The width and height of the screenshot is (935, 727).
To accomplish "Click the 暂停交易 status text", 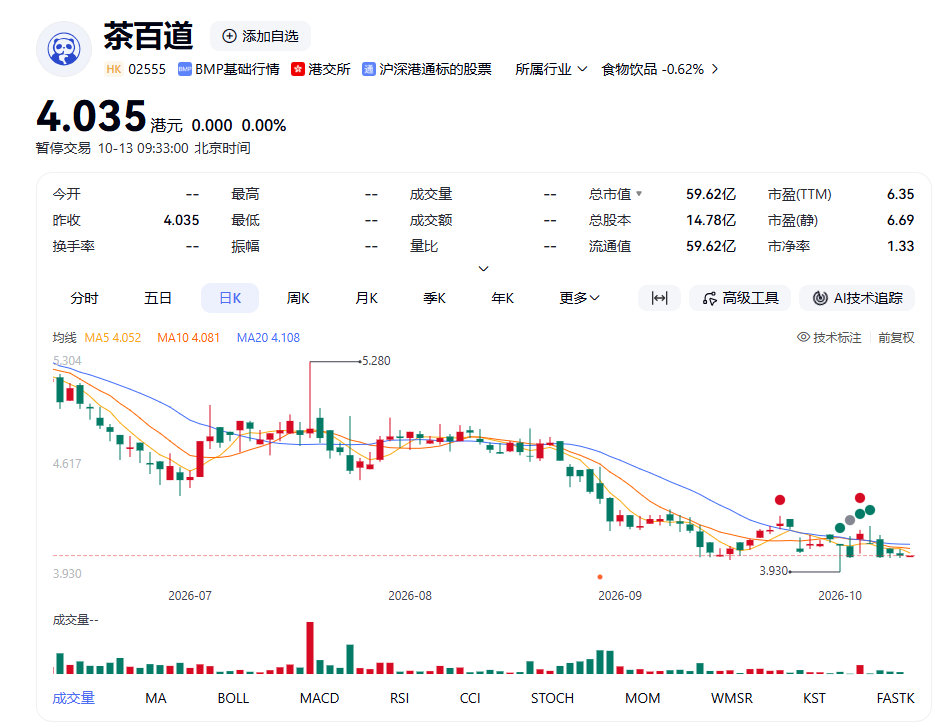I will (63, 148).
